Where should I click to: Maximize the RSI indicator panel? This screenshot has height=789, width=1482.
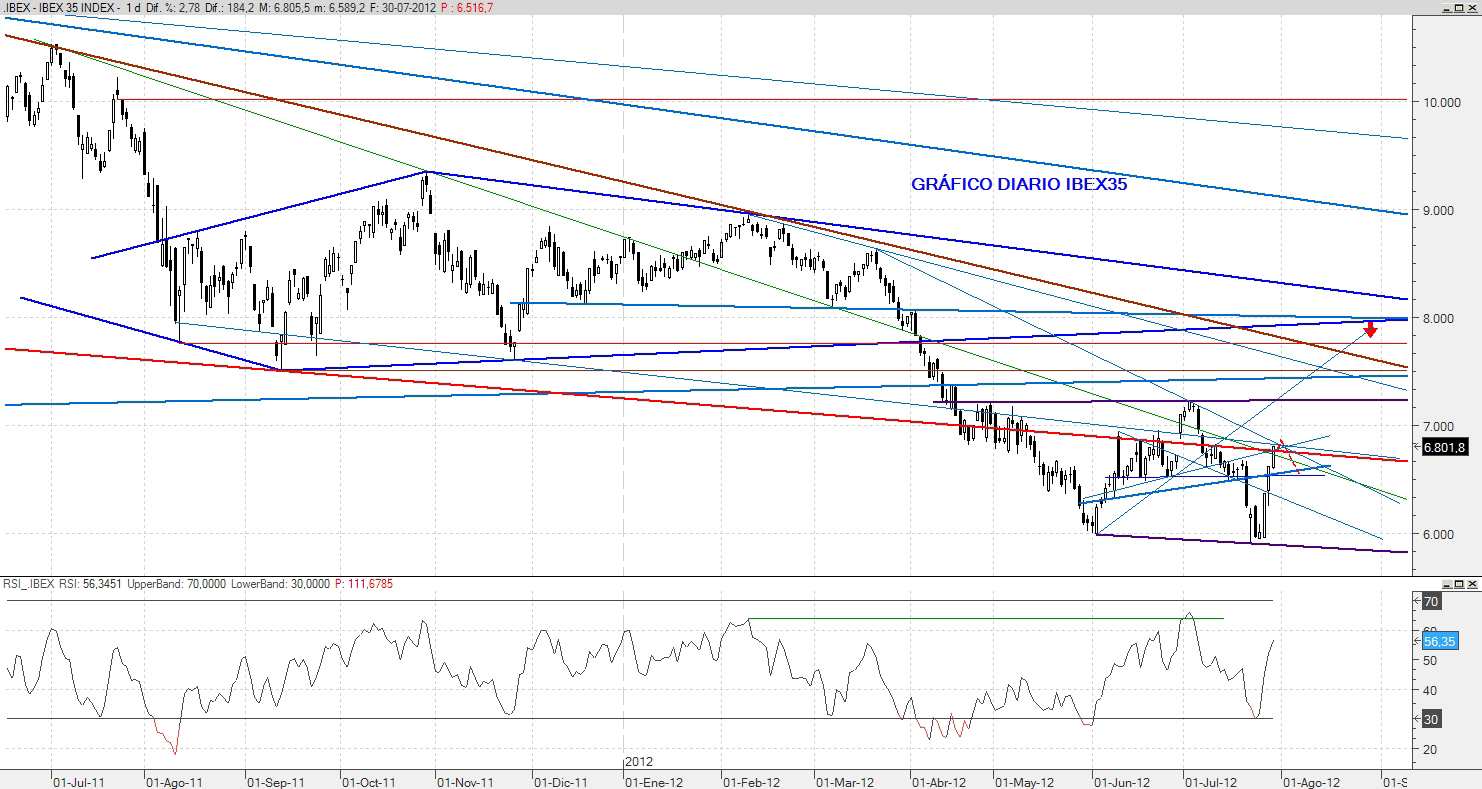1459,583
